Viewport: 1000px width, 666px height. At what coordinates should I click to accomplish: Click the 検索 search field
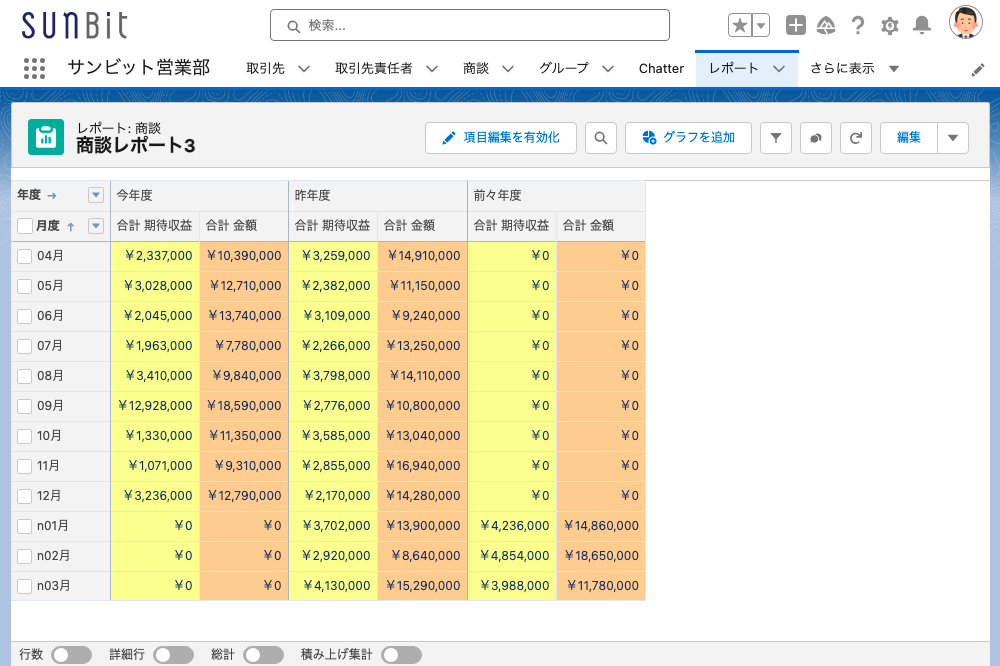470,26
